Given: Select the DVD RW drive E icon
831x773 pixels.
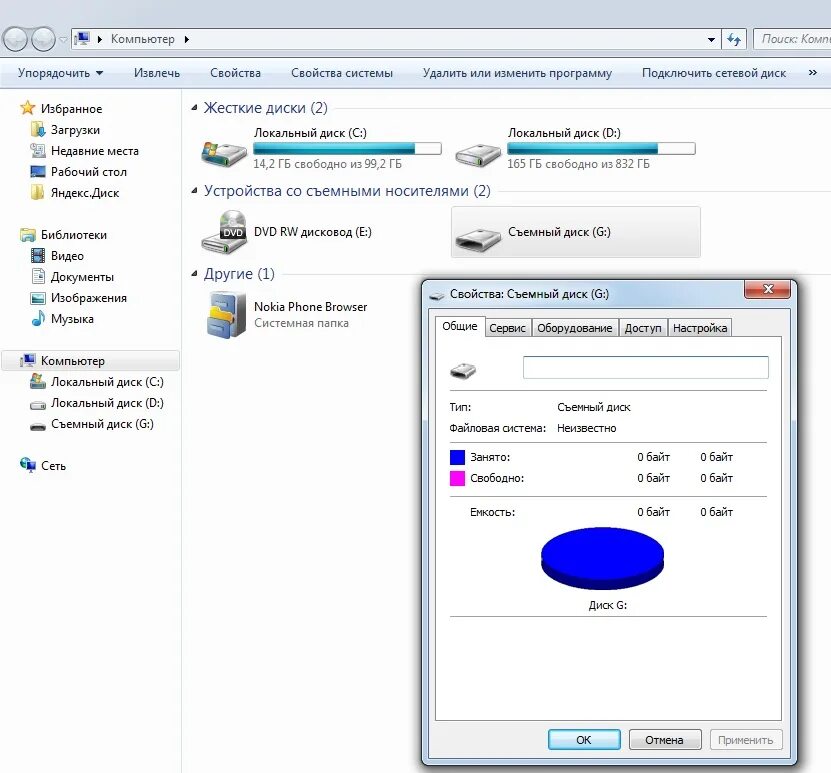Looking at the screenshot, I should pos(224,232).
